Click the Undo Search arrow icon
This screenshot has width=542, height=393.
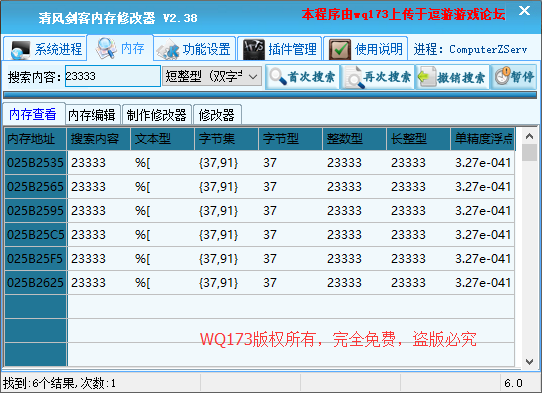[426, 77]
